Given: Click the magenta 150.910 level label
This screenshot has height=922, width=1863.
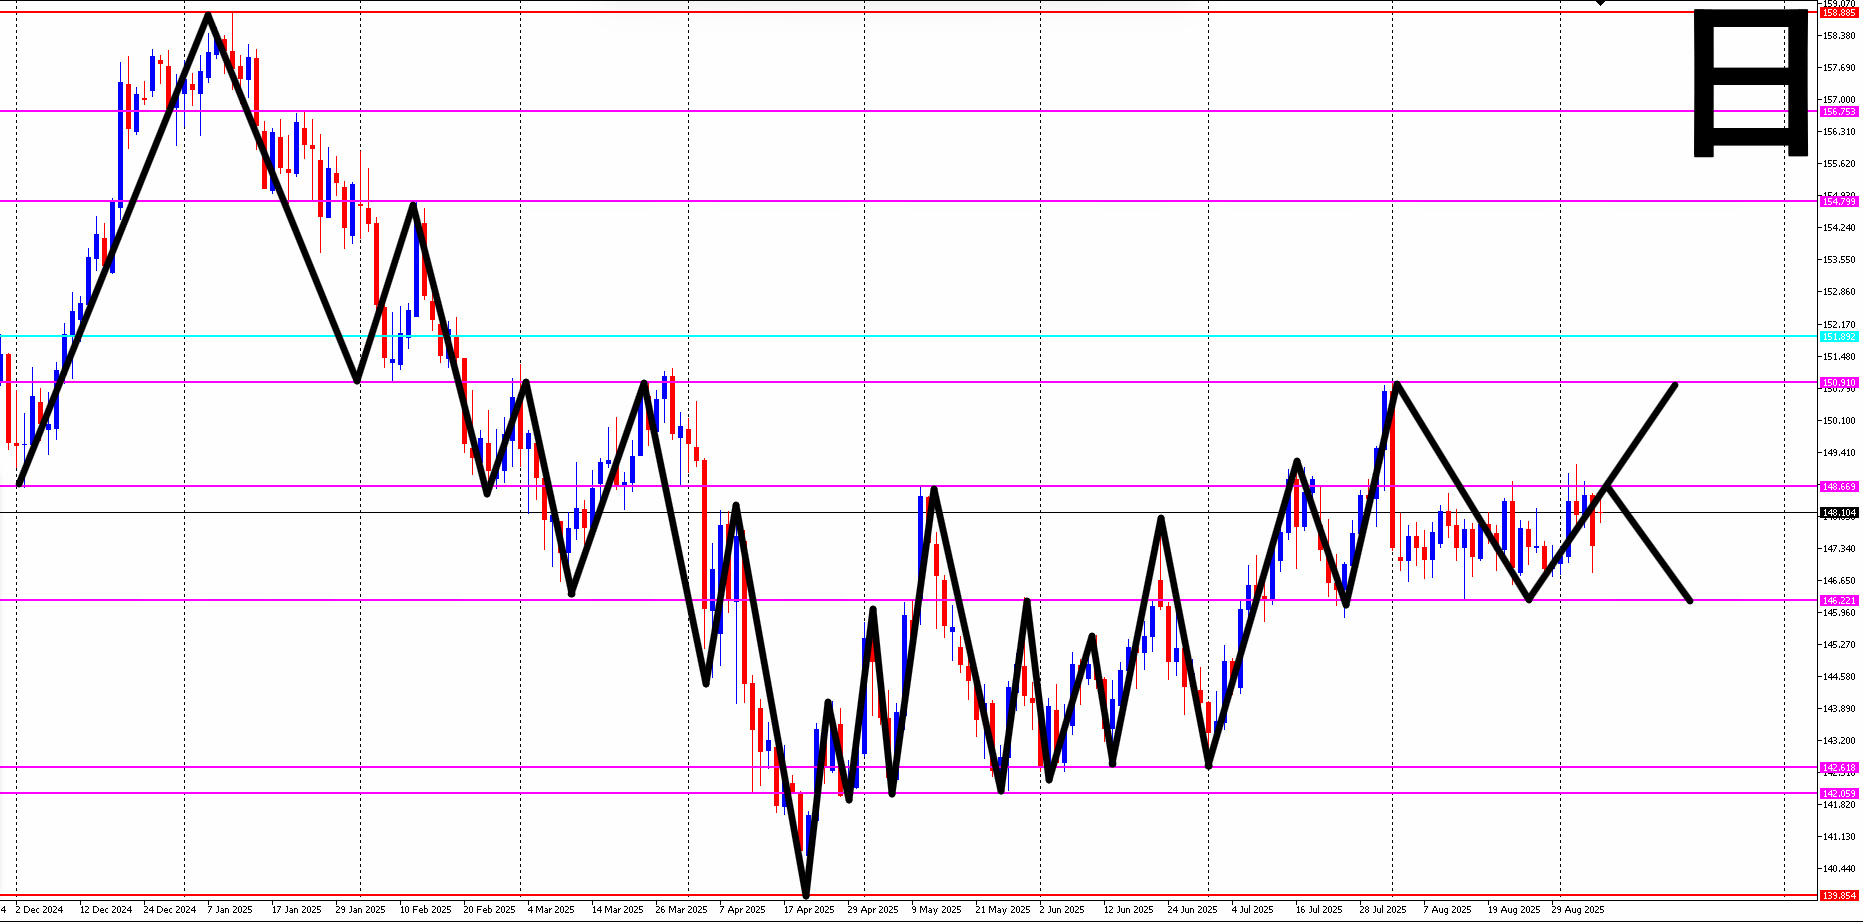Looking at the screenshot, I should coord(1840,382).
